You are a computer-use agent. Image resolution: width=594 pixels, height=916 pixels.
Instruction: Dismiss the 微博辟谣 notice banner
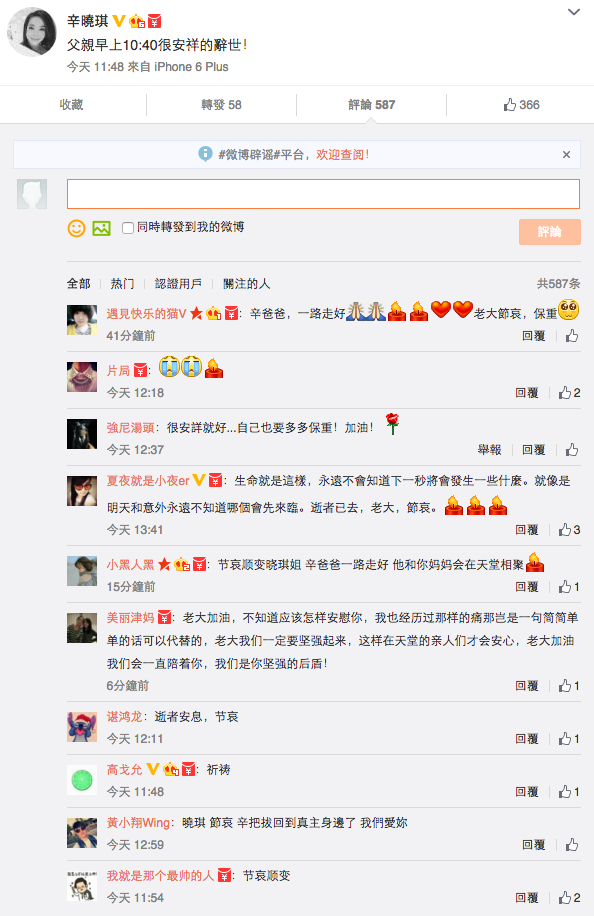(566, 155)
